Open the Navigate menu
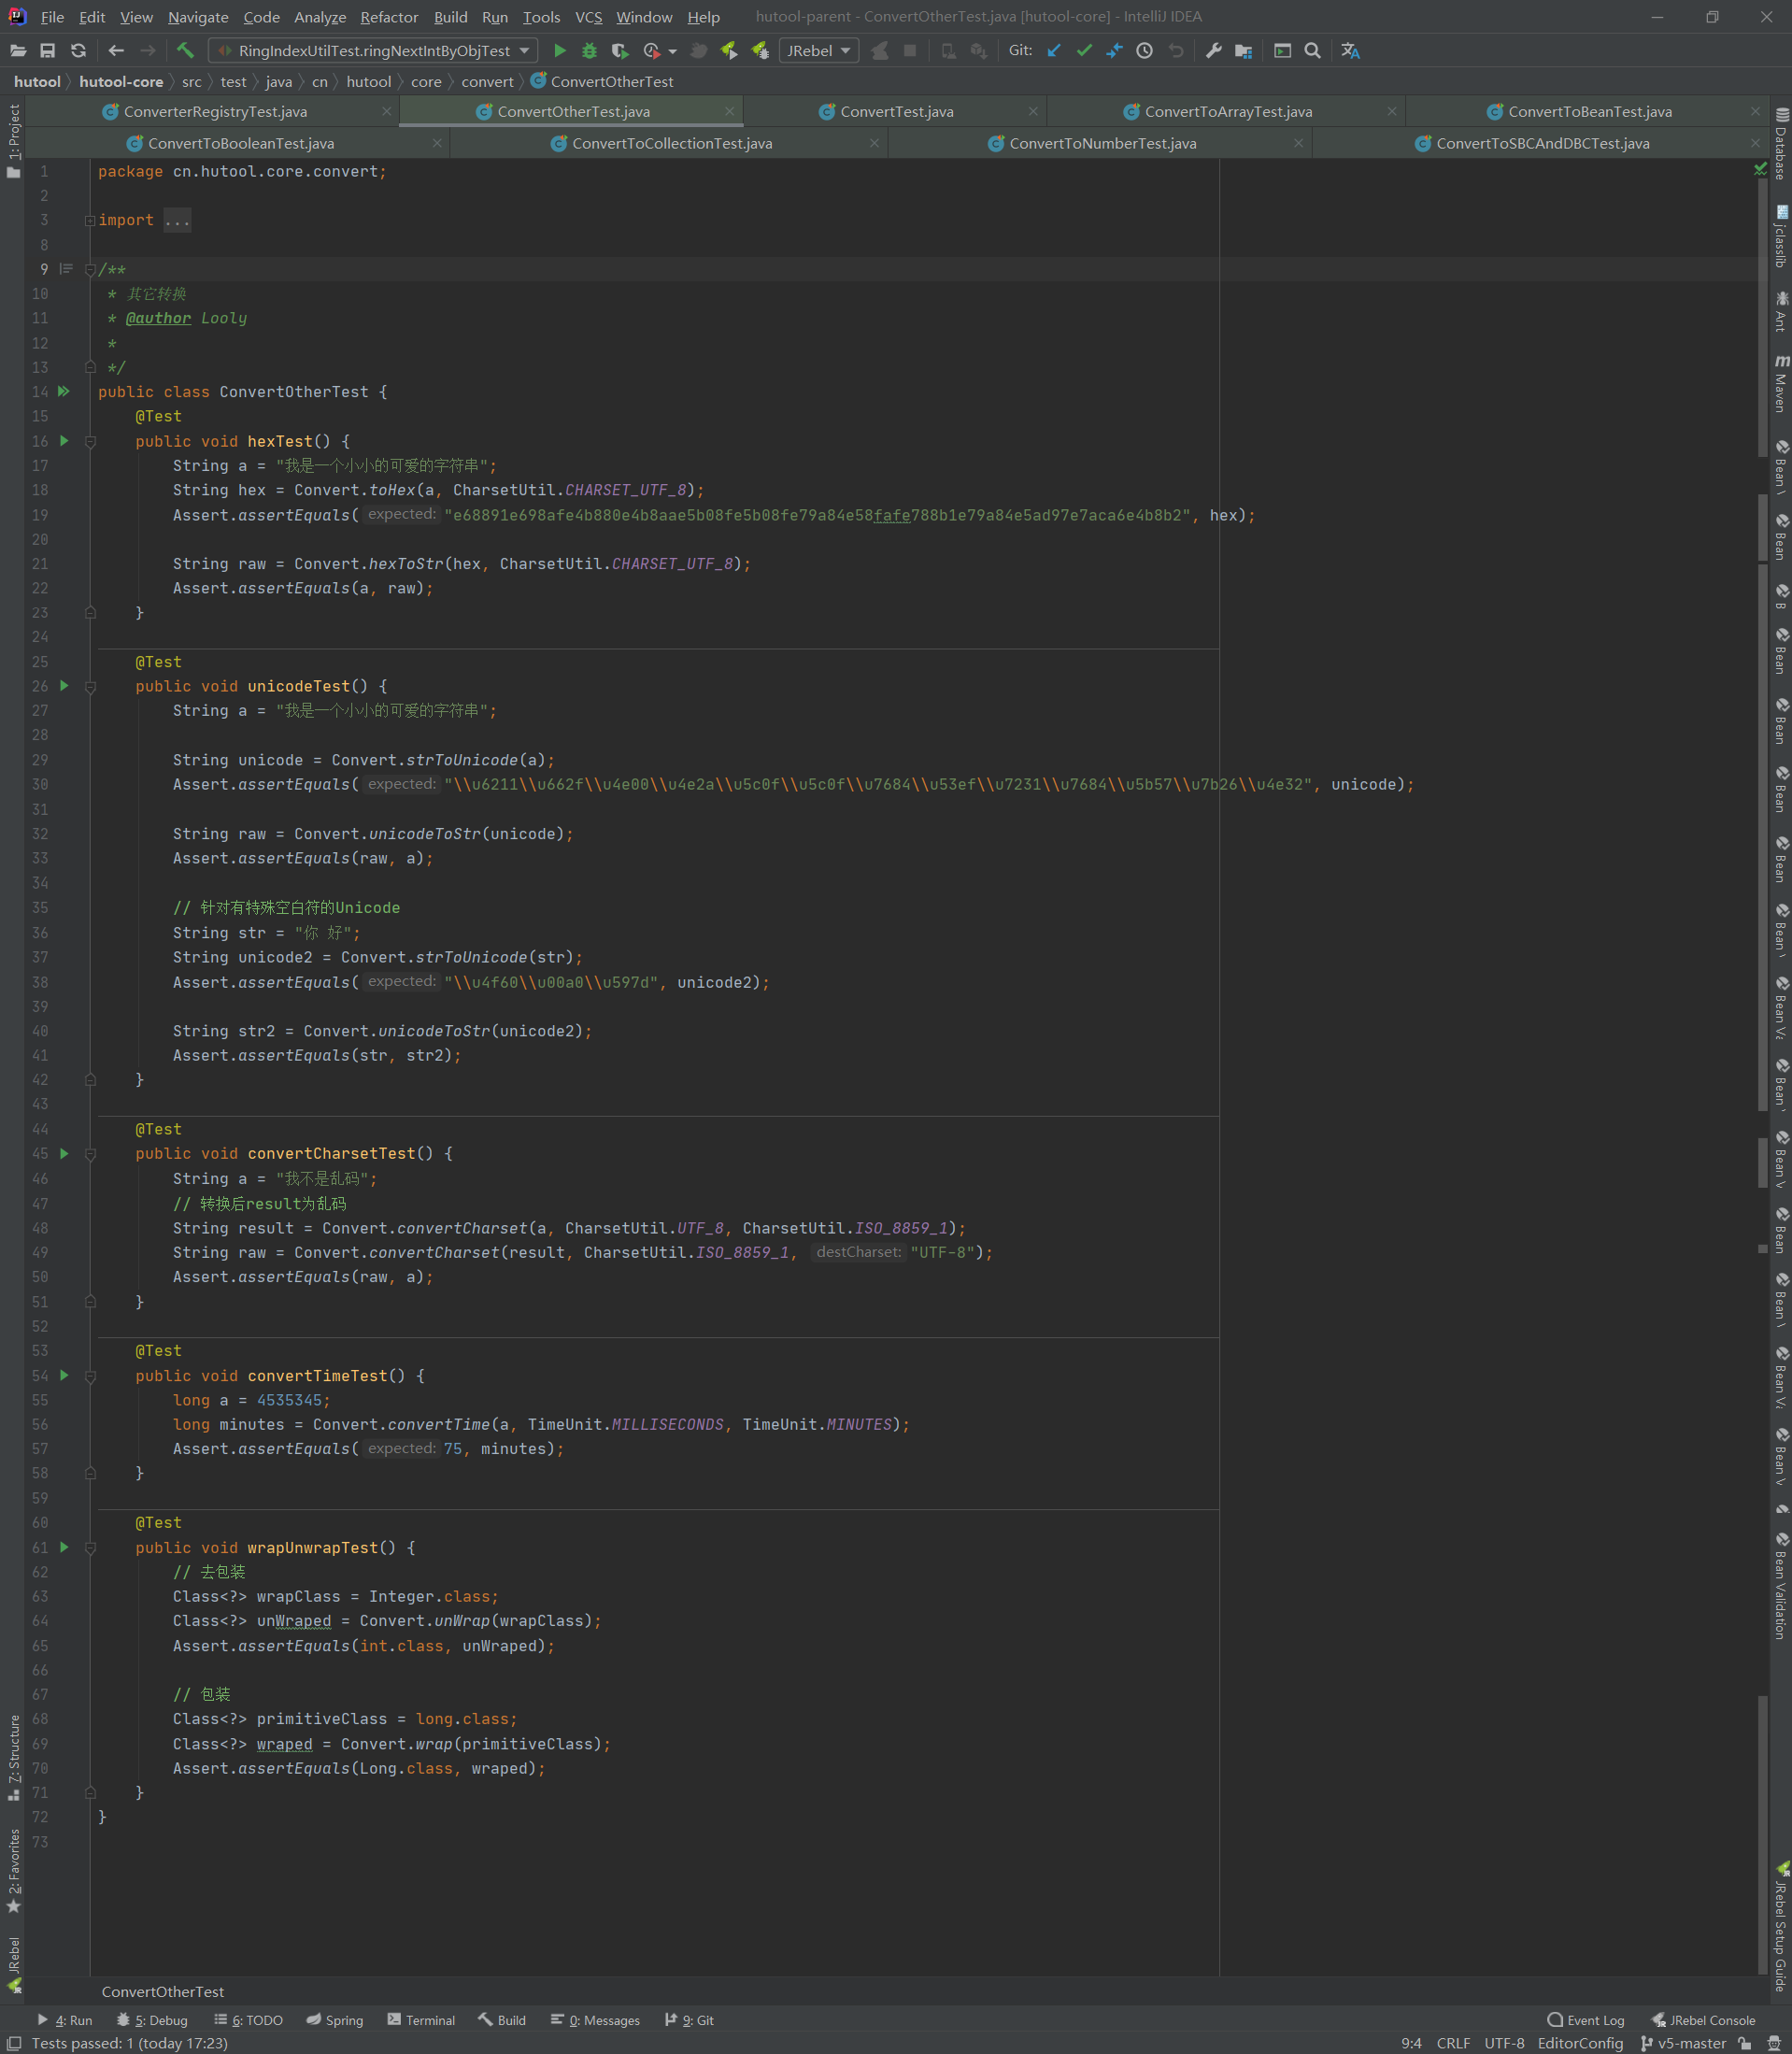The image size is (1792, 2054). pyautogui.click(x=198, y=17)
